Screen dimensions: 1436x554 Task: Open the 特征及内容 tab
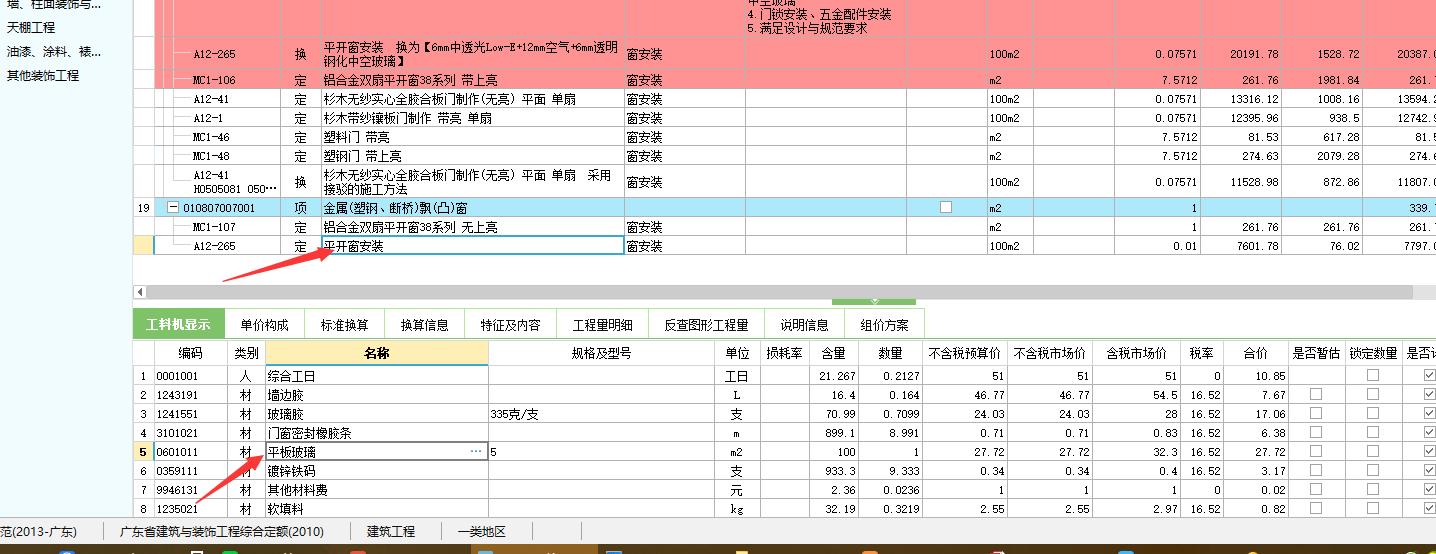tap(510, 325)
